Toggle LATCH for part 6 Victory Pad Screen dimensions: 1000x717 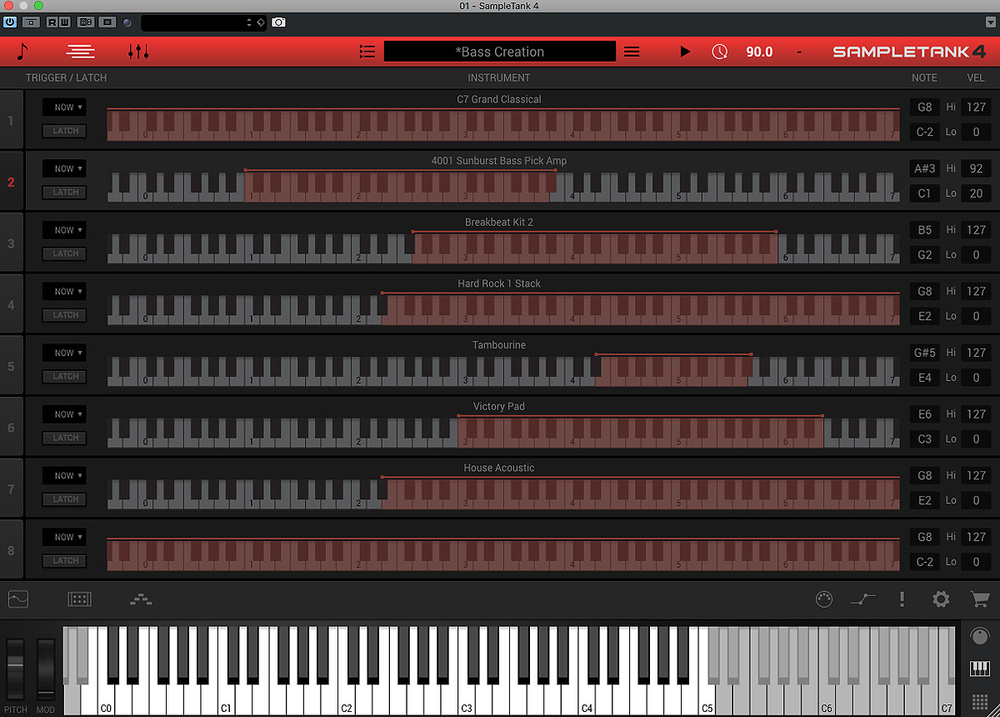click(x=65, y=438)
